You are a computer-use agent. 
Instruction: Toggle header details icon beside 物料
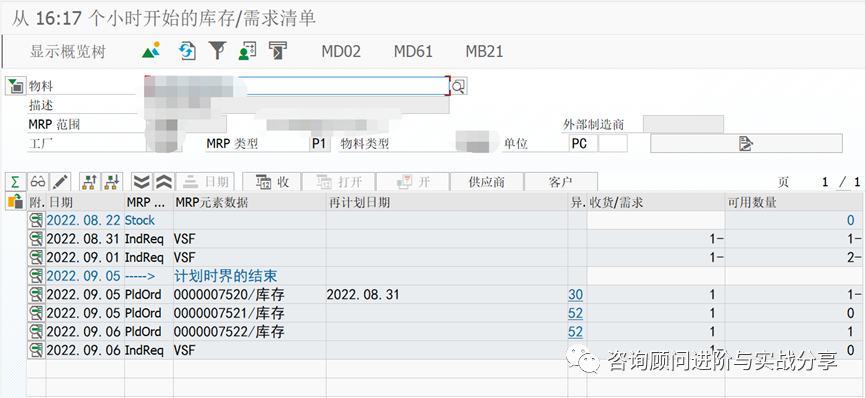click(15, 86)
